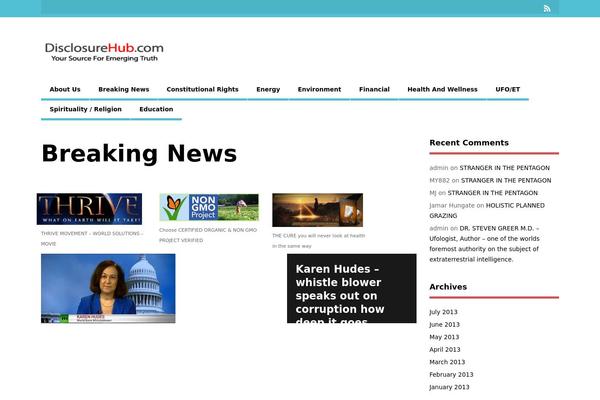Viewport: 600px width, 400px height.
Task: Select the Energy menu item
Action: click(268, 89)
